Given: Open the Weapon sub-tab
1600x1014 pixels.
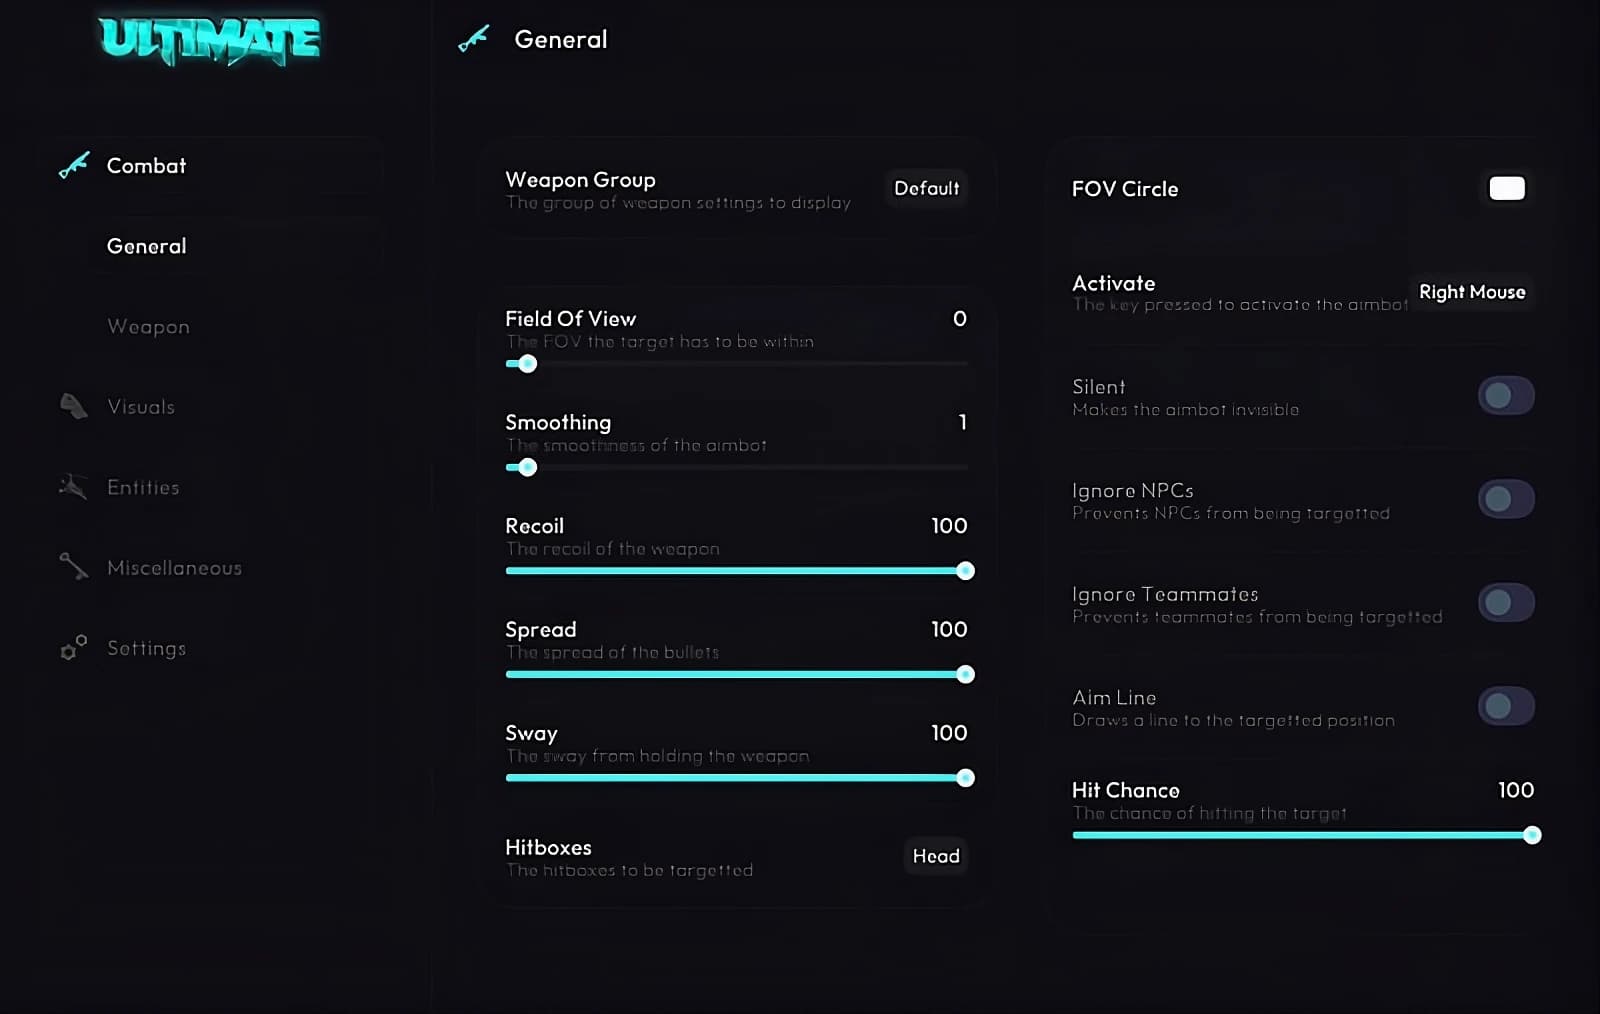Looking at the screenshot, I should point(148,326).
